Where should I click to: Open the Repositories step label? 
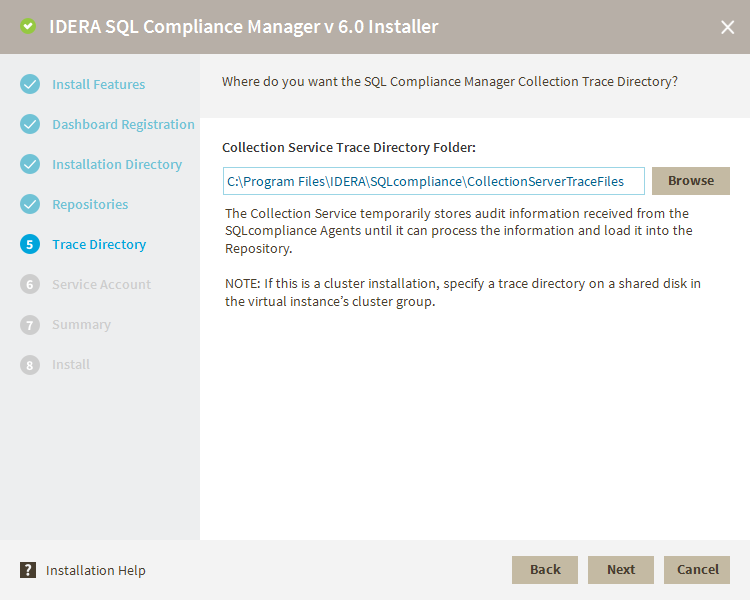pos(90,204)
